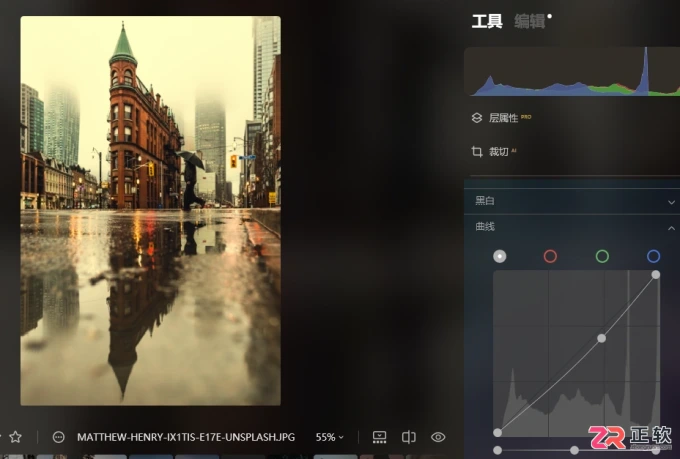Open the more options ellipsis menu

(x=59, y=437)
